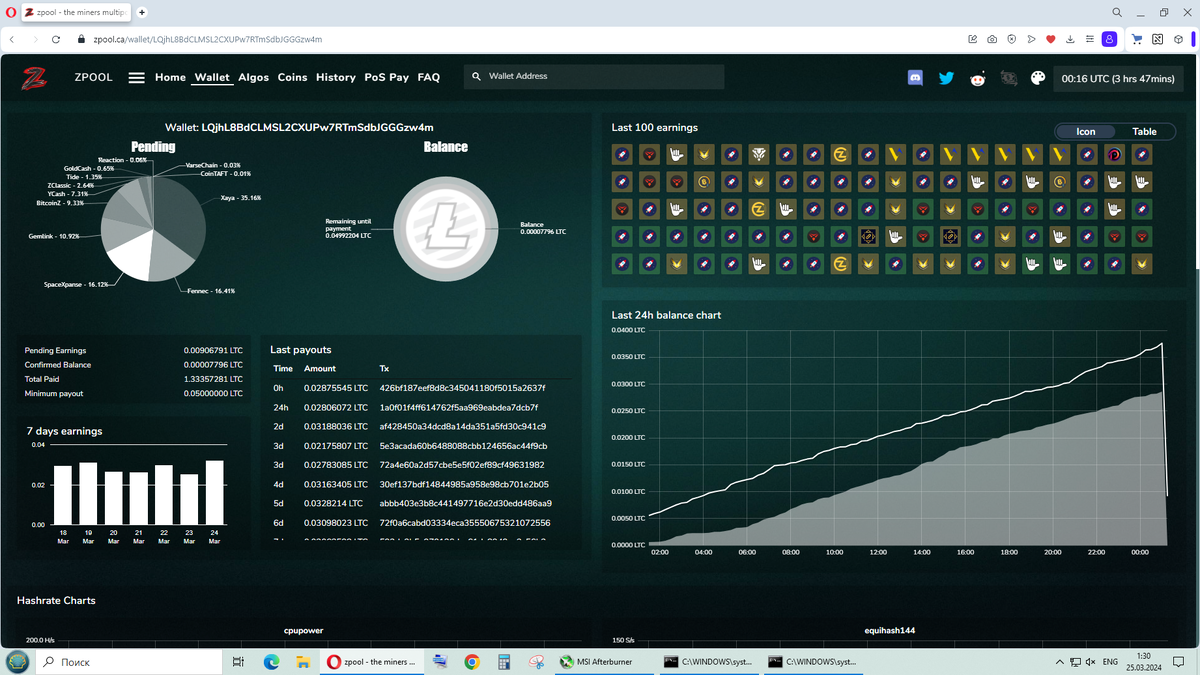Screen dimensions: 1200x675
Task: Open the FAQ menu item
Action: point(428,77)
